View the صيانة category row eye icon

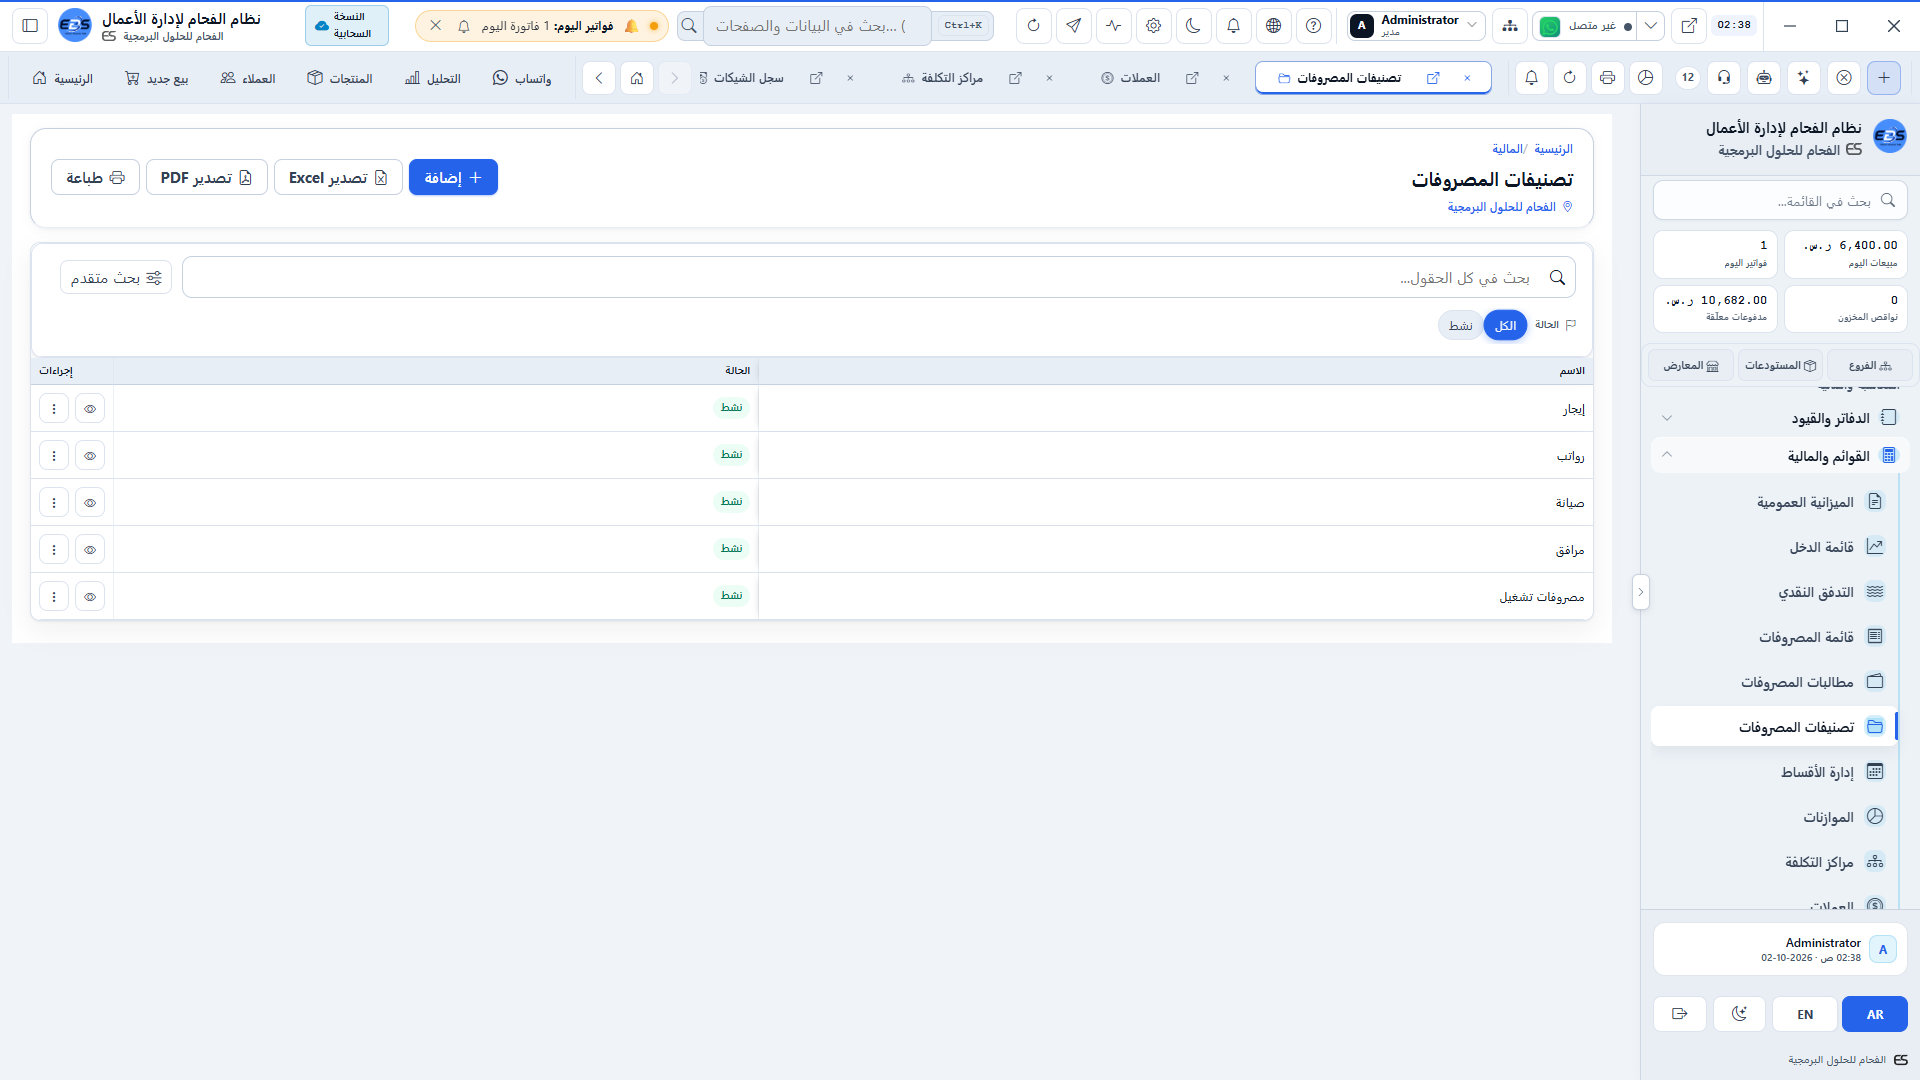pyautogui.click(x=90, y=502)
